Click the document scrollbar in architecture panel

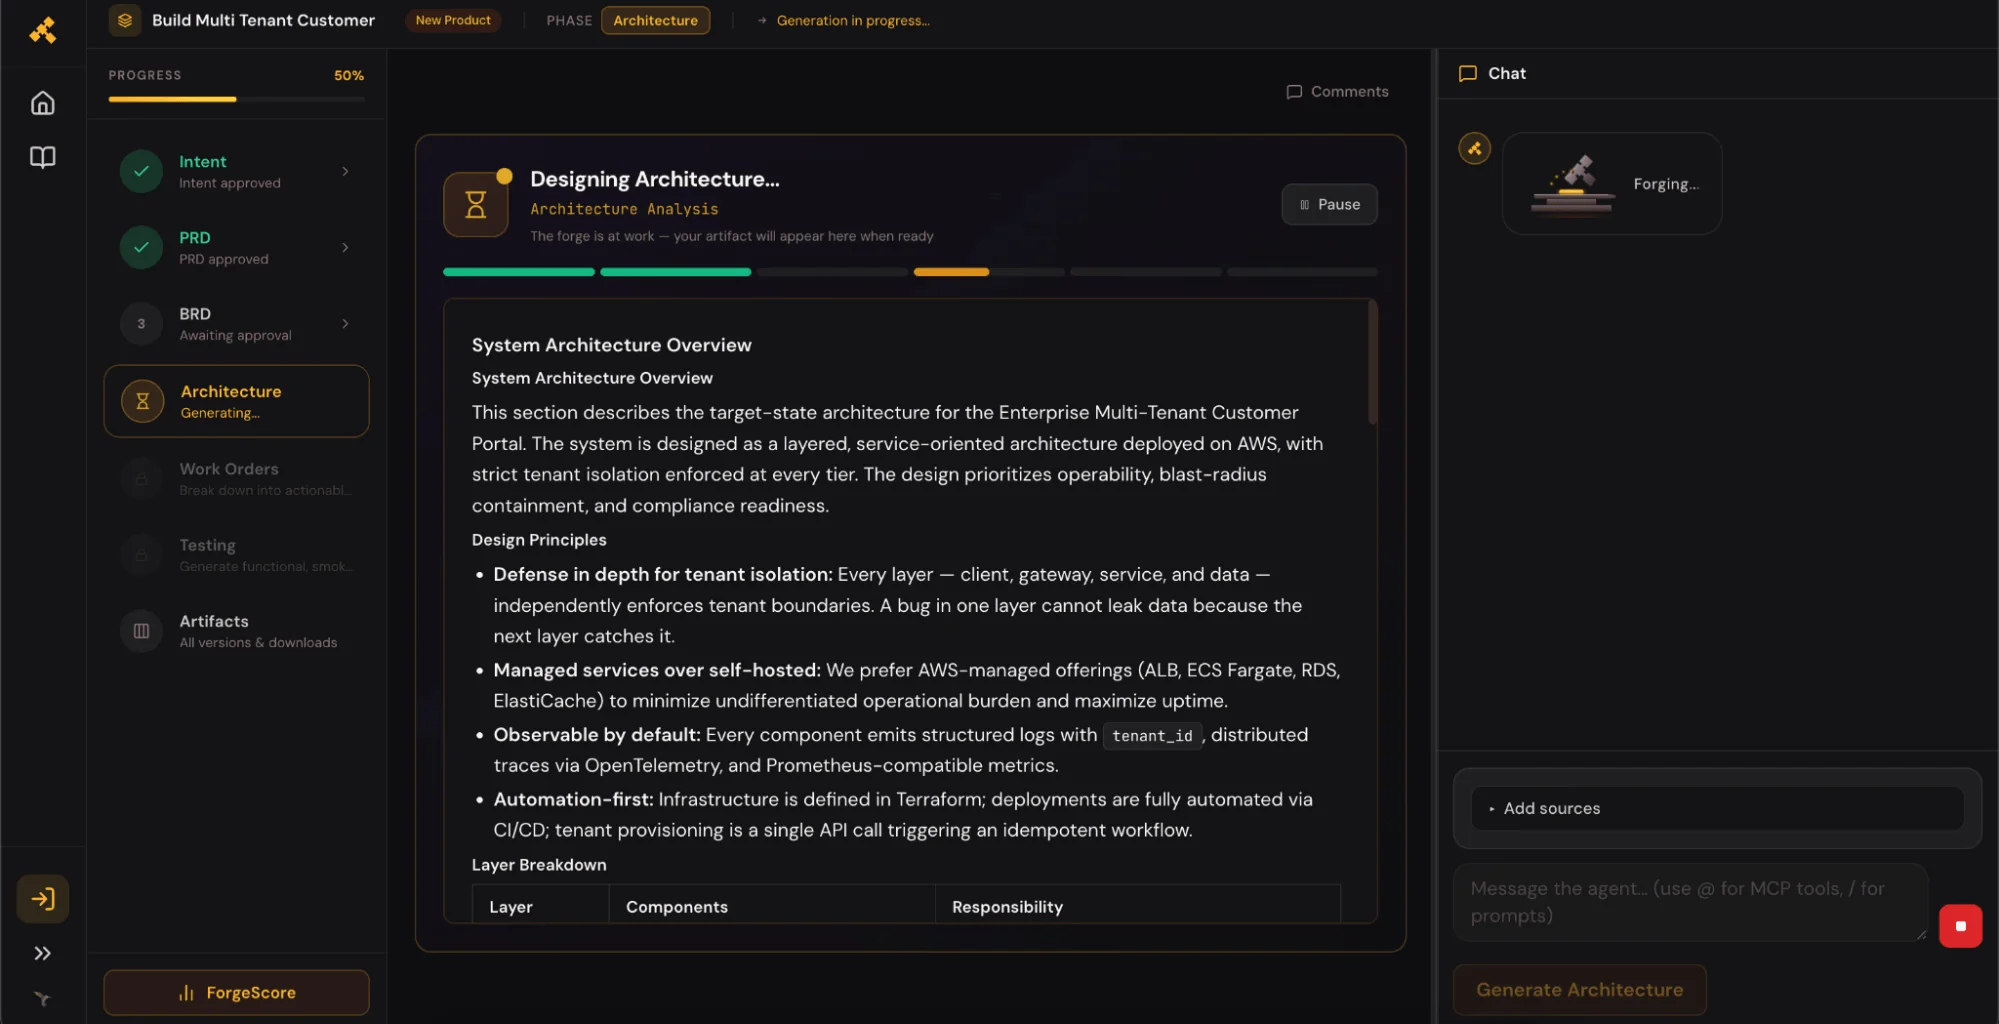[x=1372, y=362]
